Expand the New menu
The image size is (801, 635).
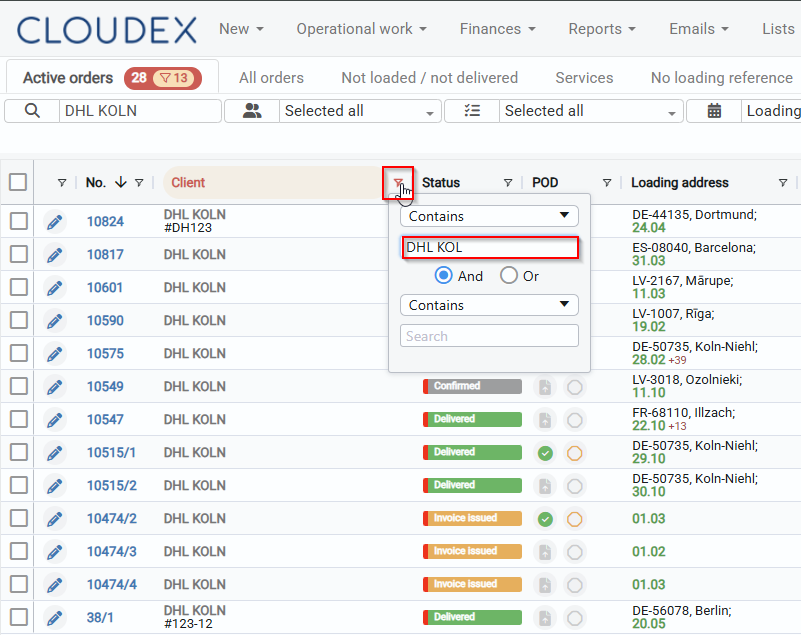pos(241,29)
